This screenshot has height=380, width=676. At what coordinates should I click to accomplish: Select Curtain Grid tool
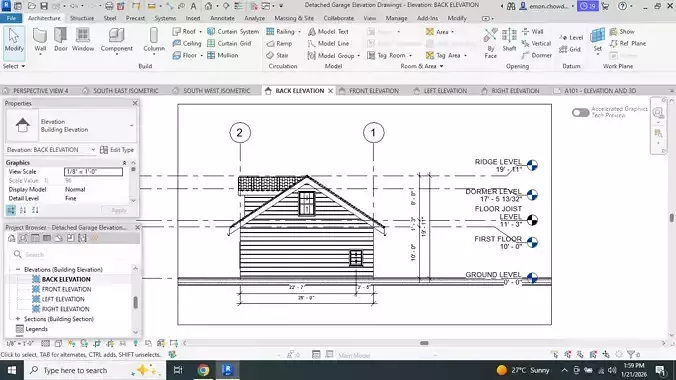click(229, 44)
